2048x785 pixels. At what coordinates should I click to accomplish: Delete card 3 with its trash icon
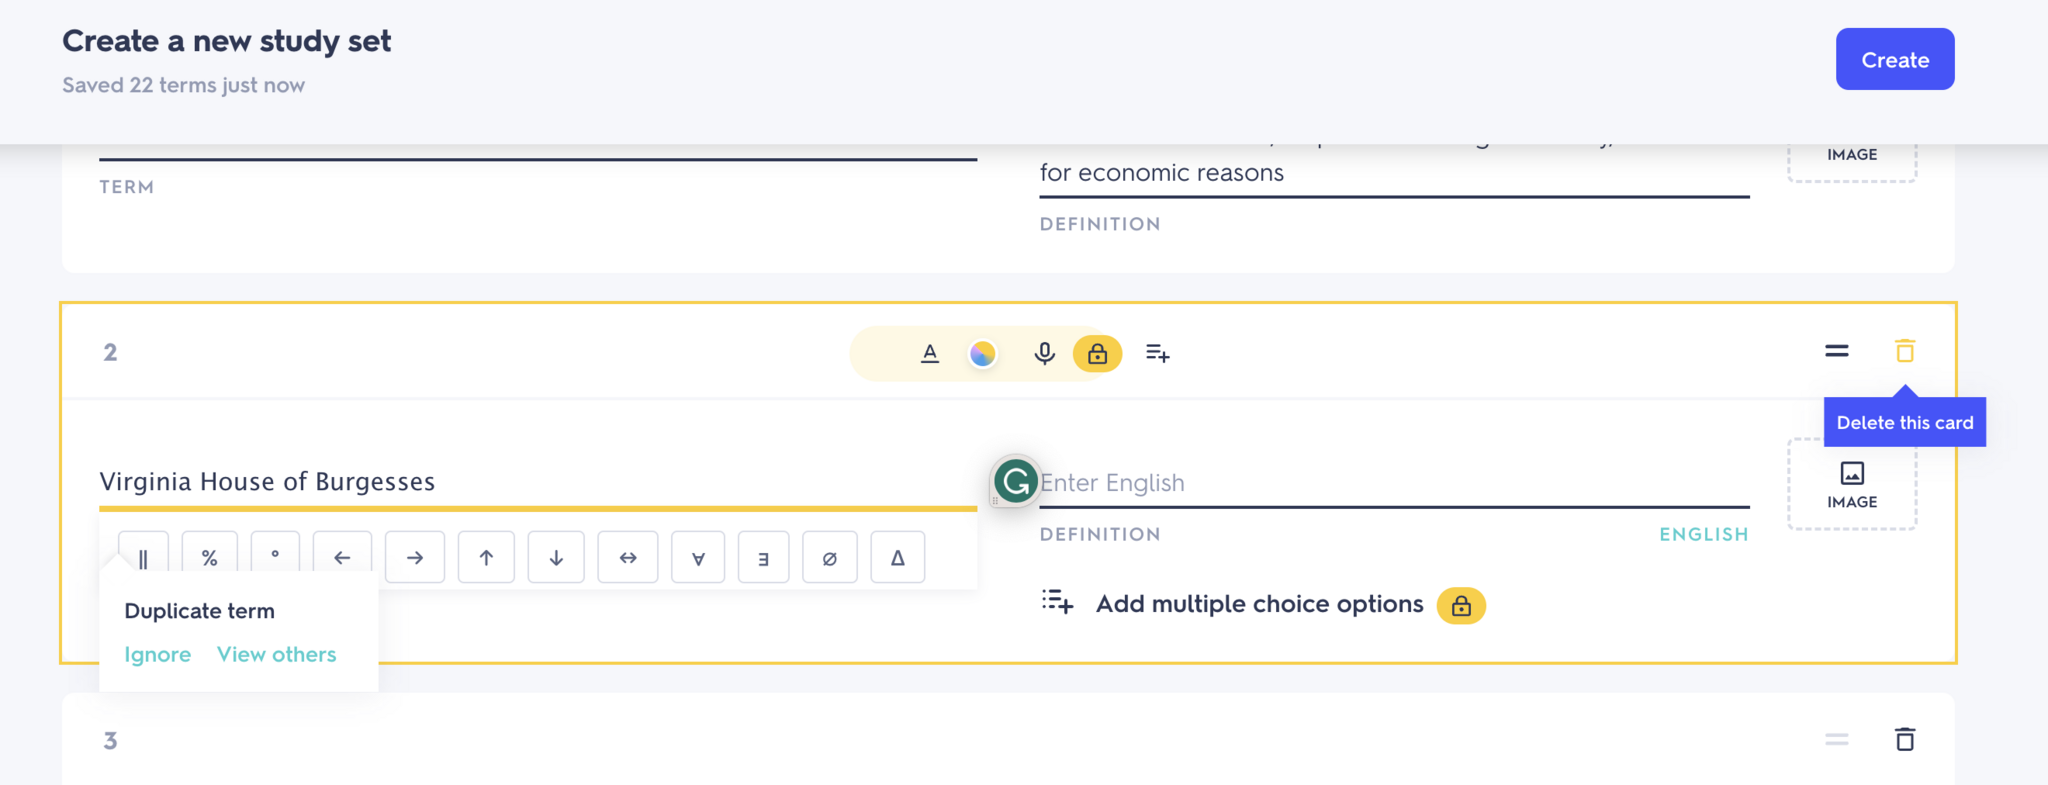click(1904, 739)
